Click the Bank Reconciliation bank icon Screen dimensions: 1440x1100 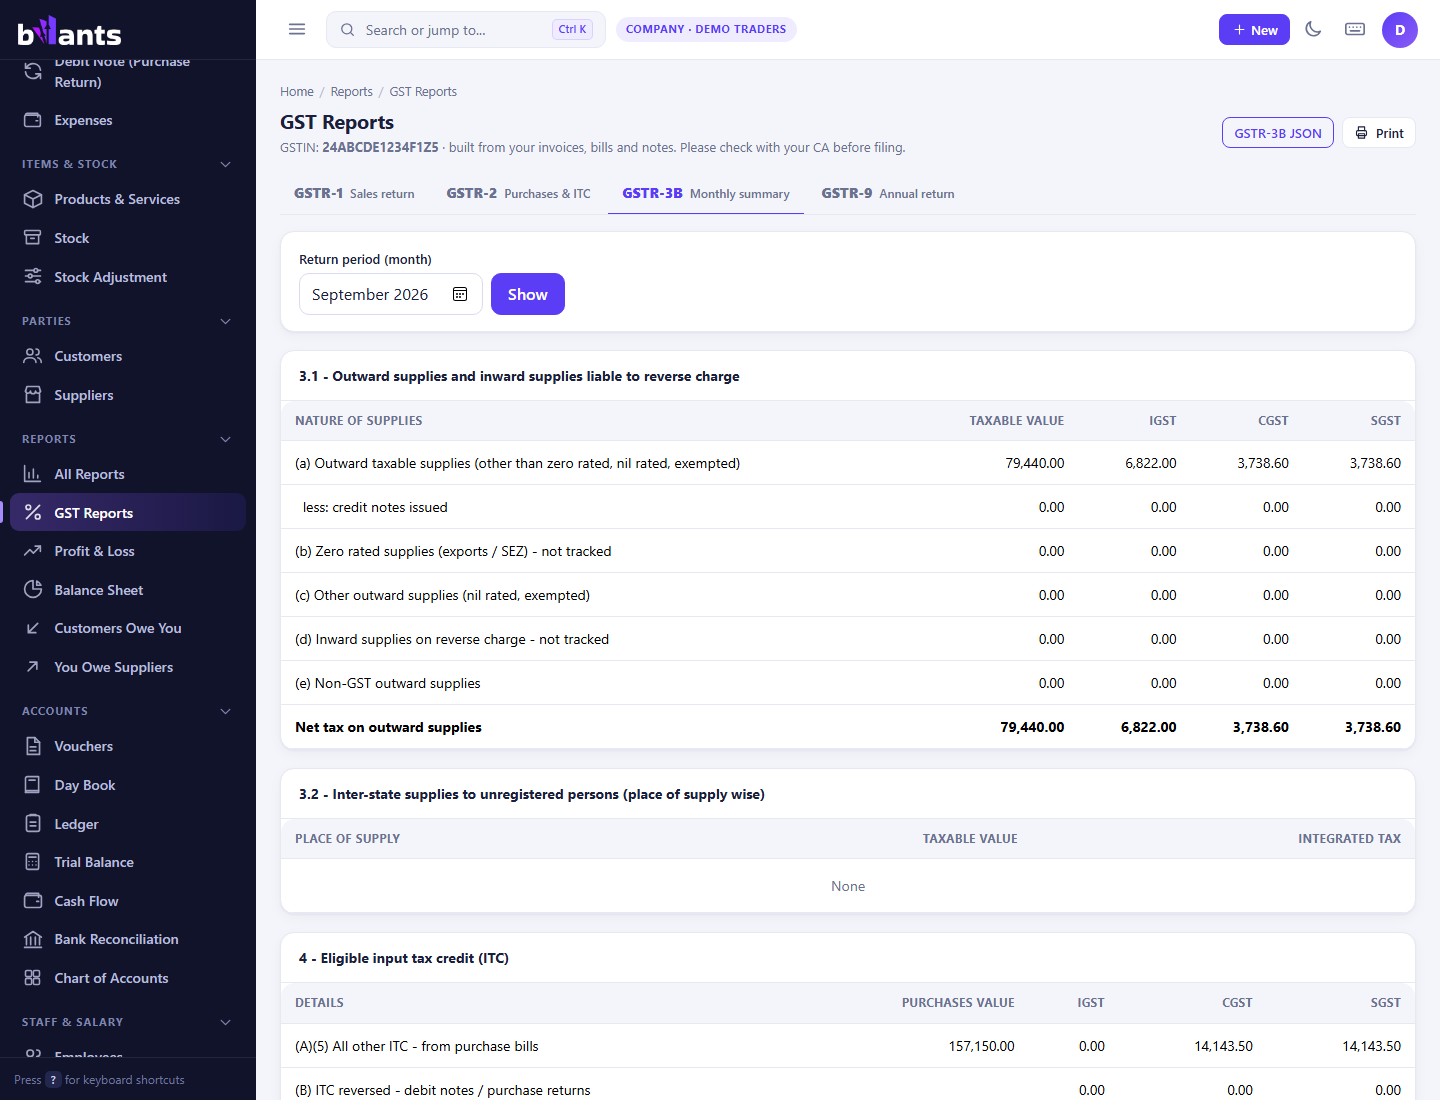point(33,939)
